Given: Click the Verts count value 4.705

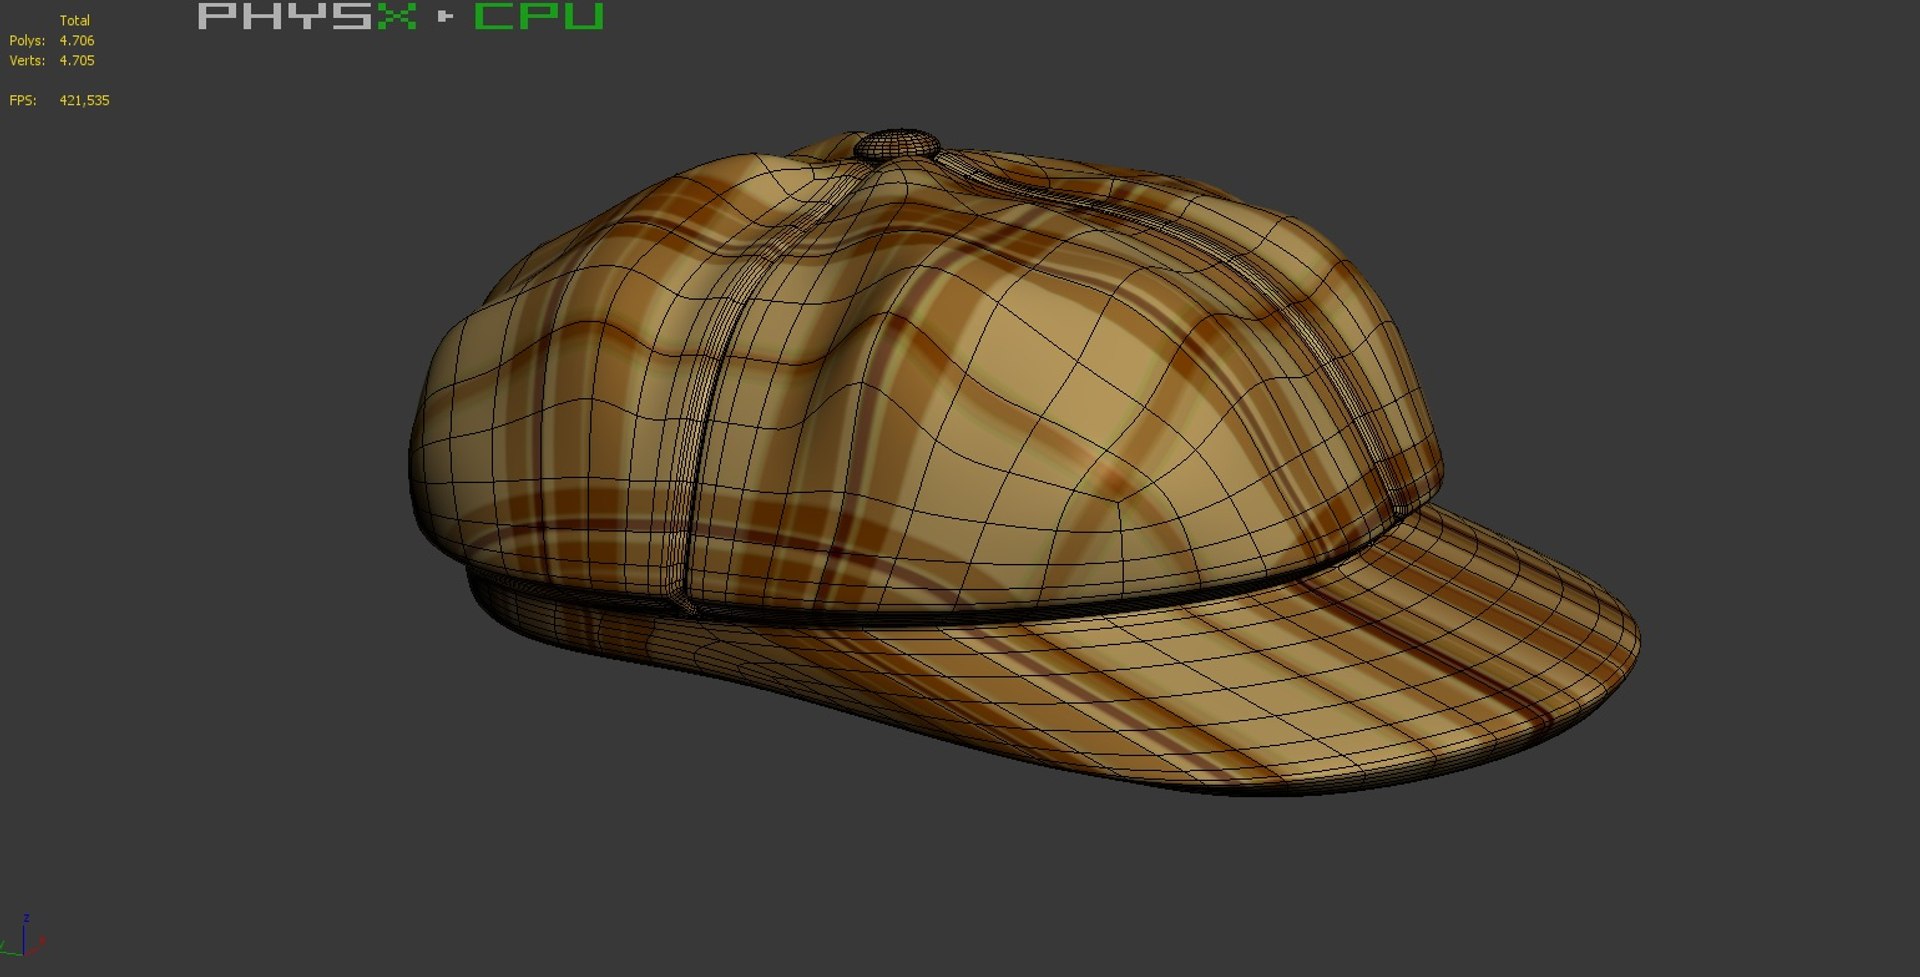Looking at the screenshot, I should [77, 61].
